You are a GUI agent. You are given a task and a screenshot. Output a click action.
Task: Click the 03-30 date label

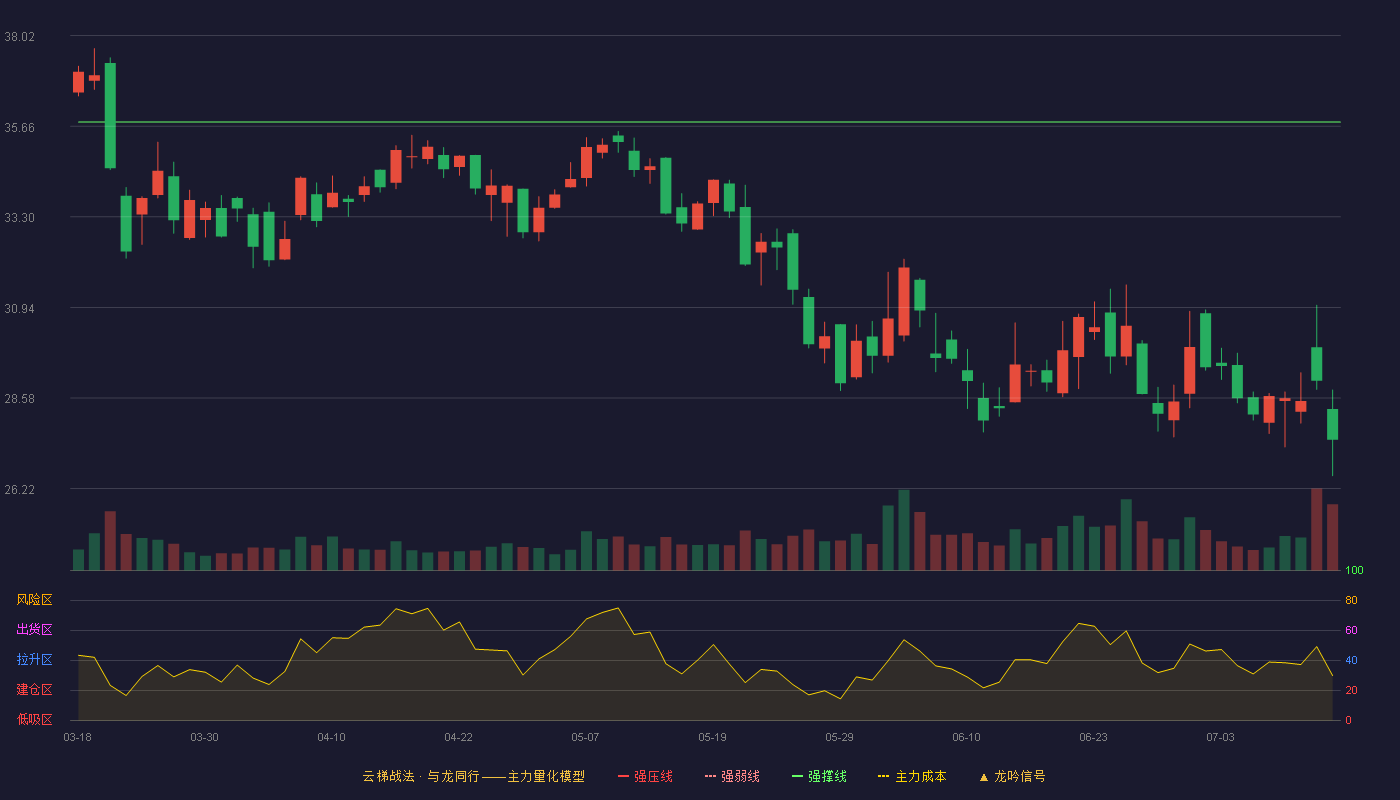204,737
